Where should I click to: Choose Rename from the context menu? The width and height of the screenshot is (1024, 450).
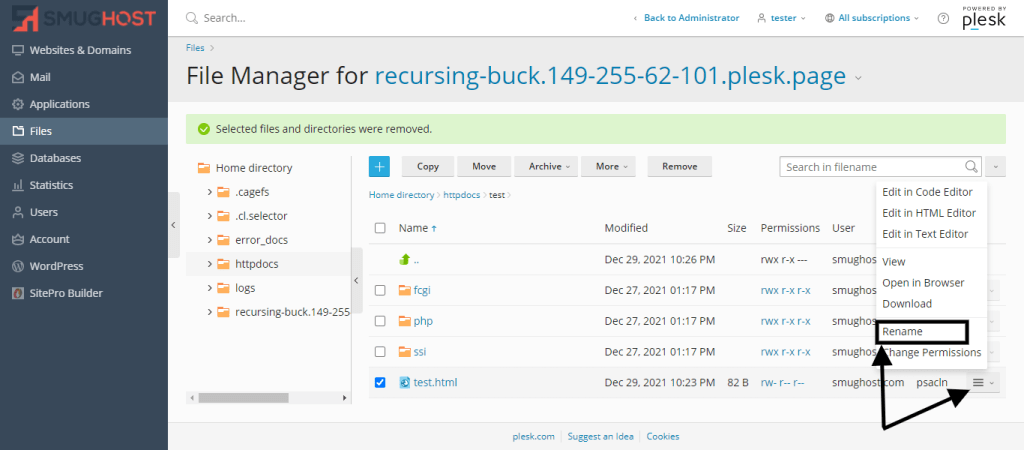click(902, 332)
